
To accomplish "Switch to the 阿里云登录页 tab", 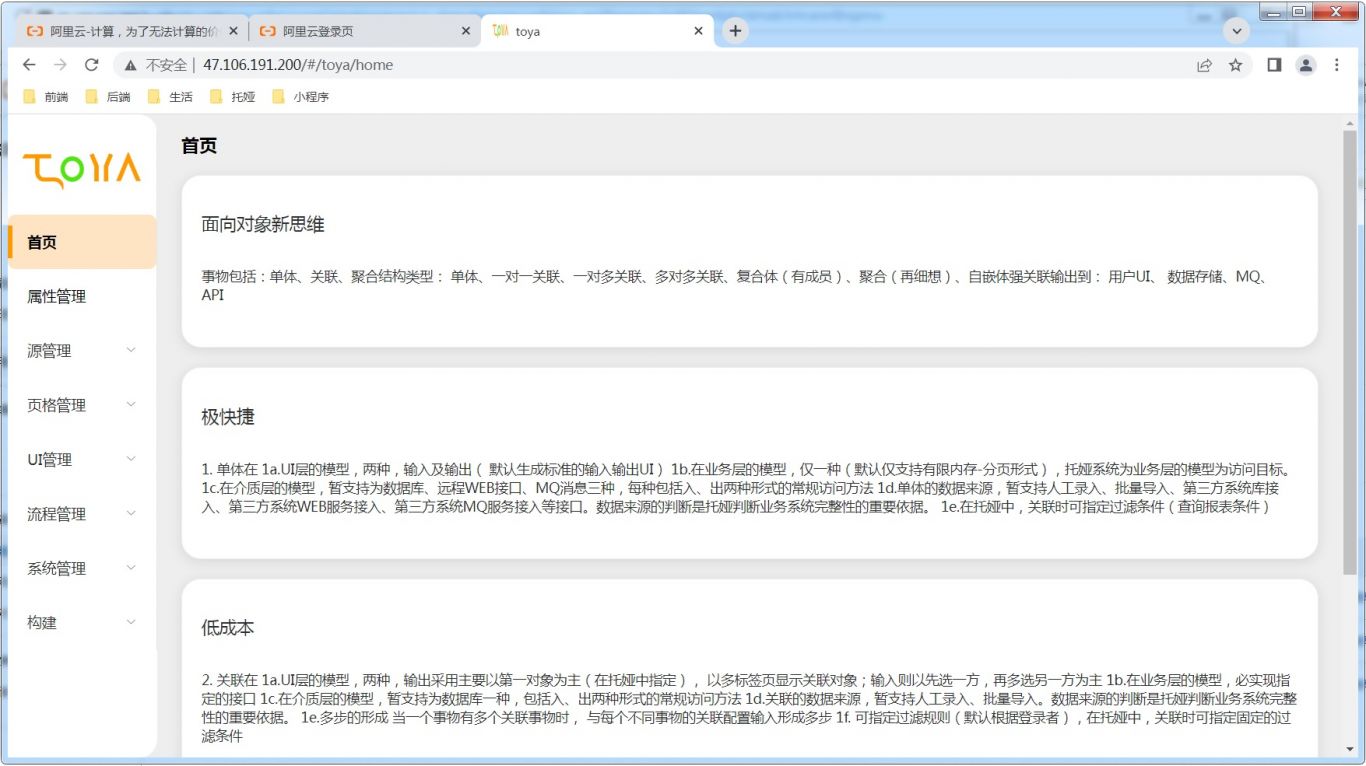I will [364, 31].
